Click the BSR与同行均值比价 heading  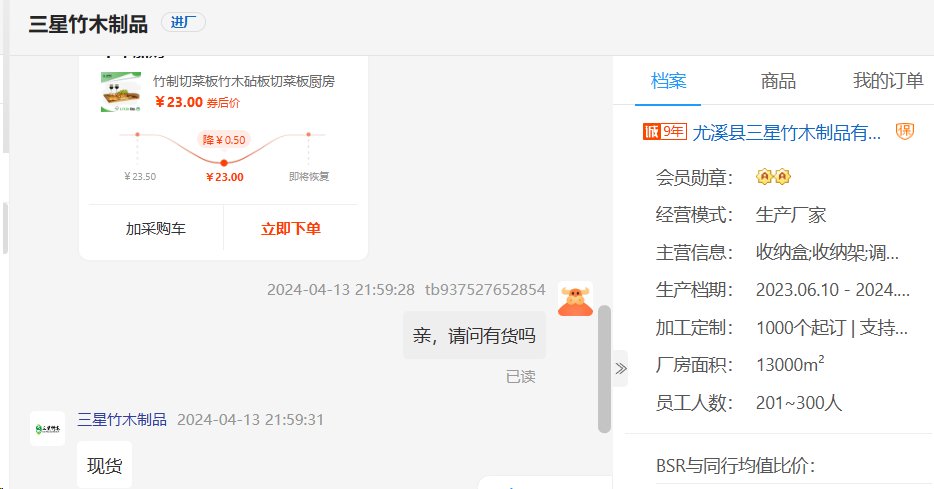(x=736, y=466)
